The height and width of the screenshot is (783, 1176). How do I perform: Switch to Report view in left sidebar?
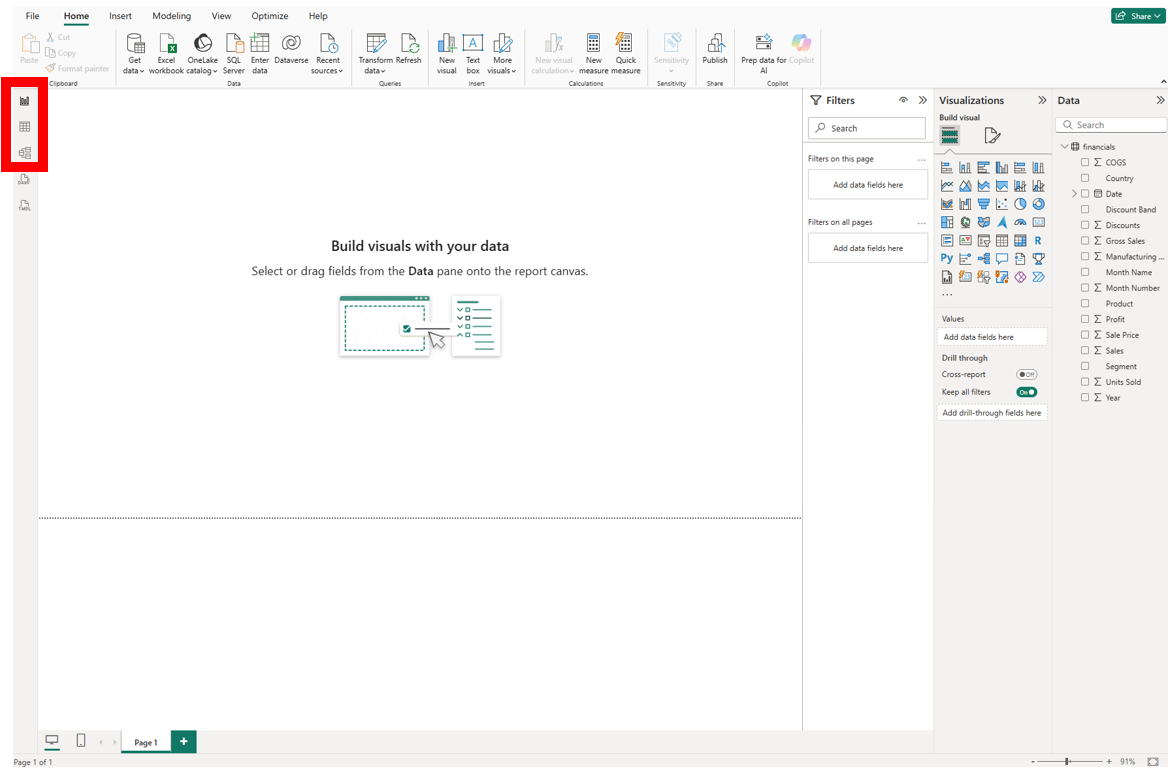click(x=25, y=100)
